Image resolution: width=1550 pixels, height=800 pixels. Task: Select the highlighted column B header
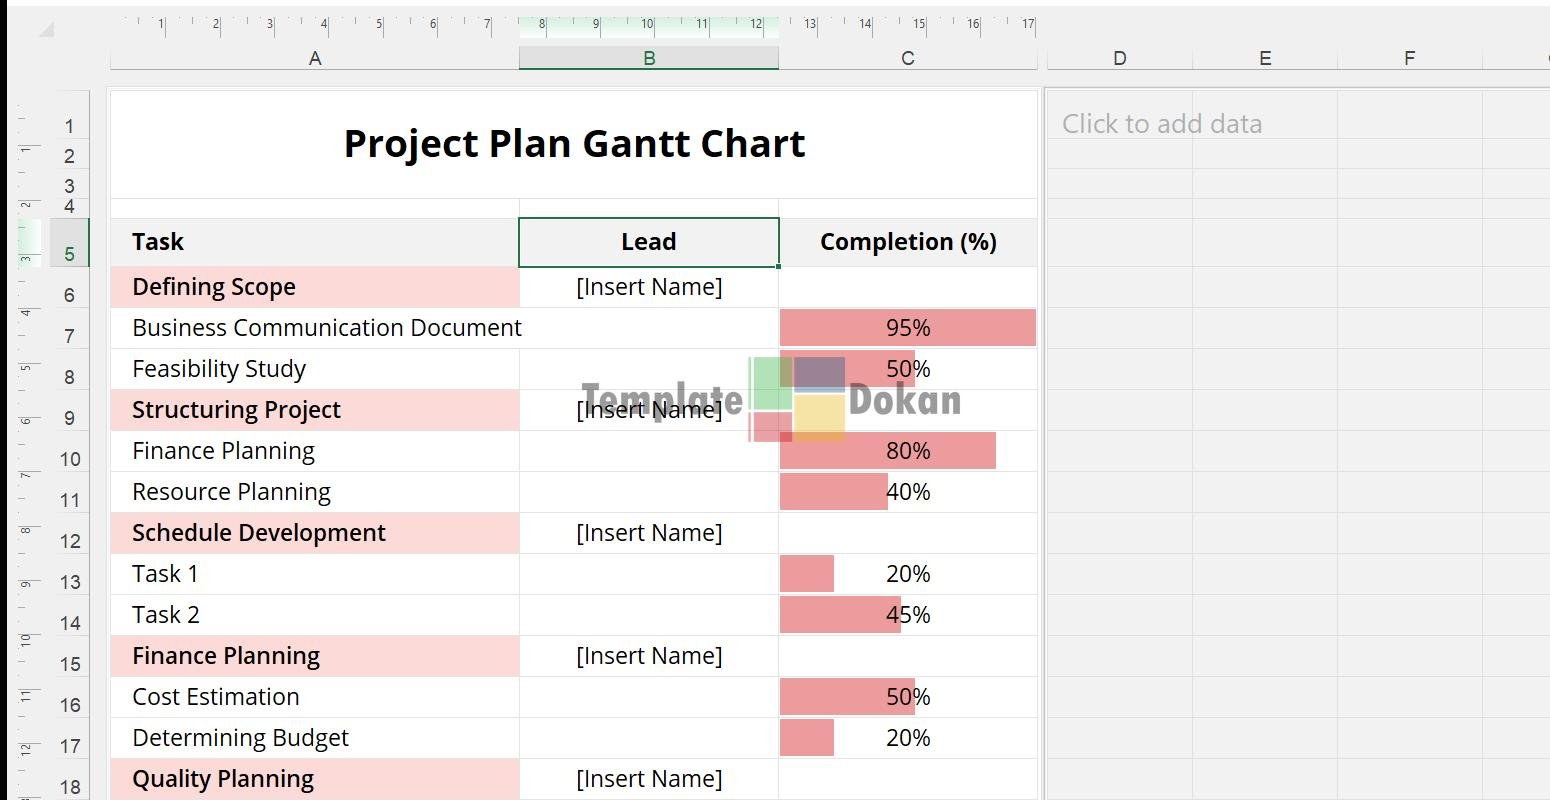pos(648,59)
